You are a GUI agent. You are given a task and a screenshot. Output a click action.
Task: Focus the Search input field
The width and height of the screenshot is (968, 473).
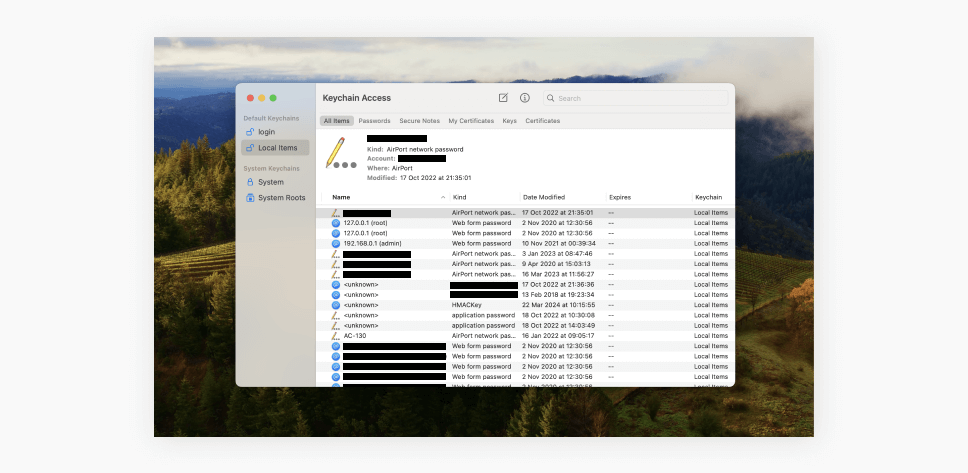[635, 98]
